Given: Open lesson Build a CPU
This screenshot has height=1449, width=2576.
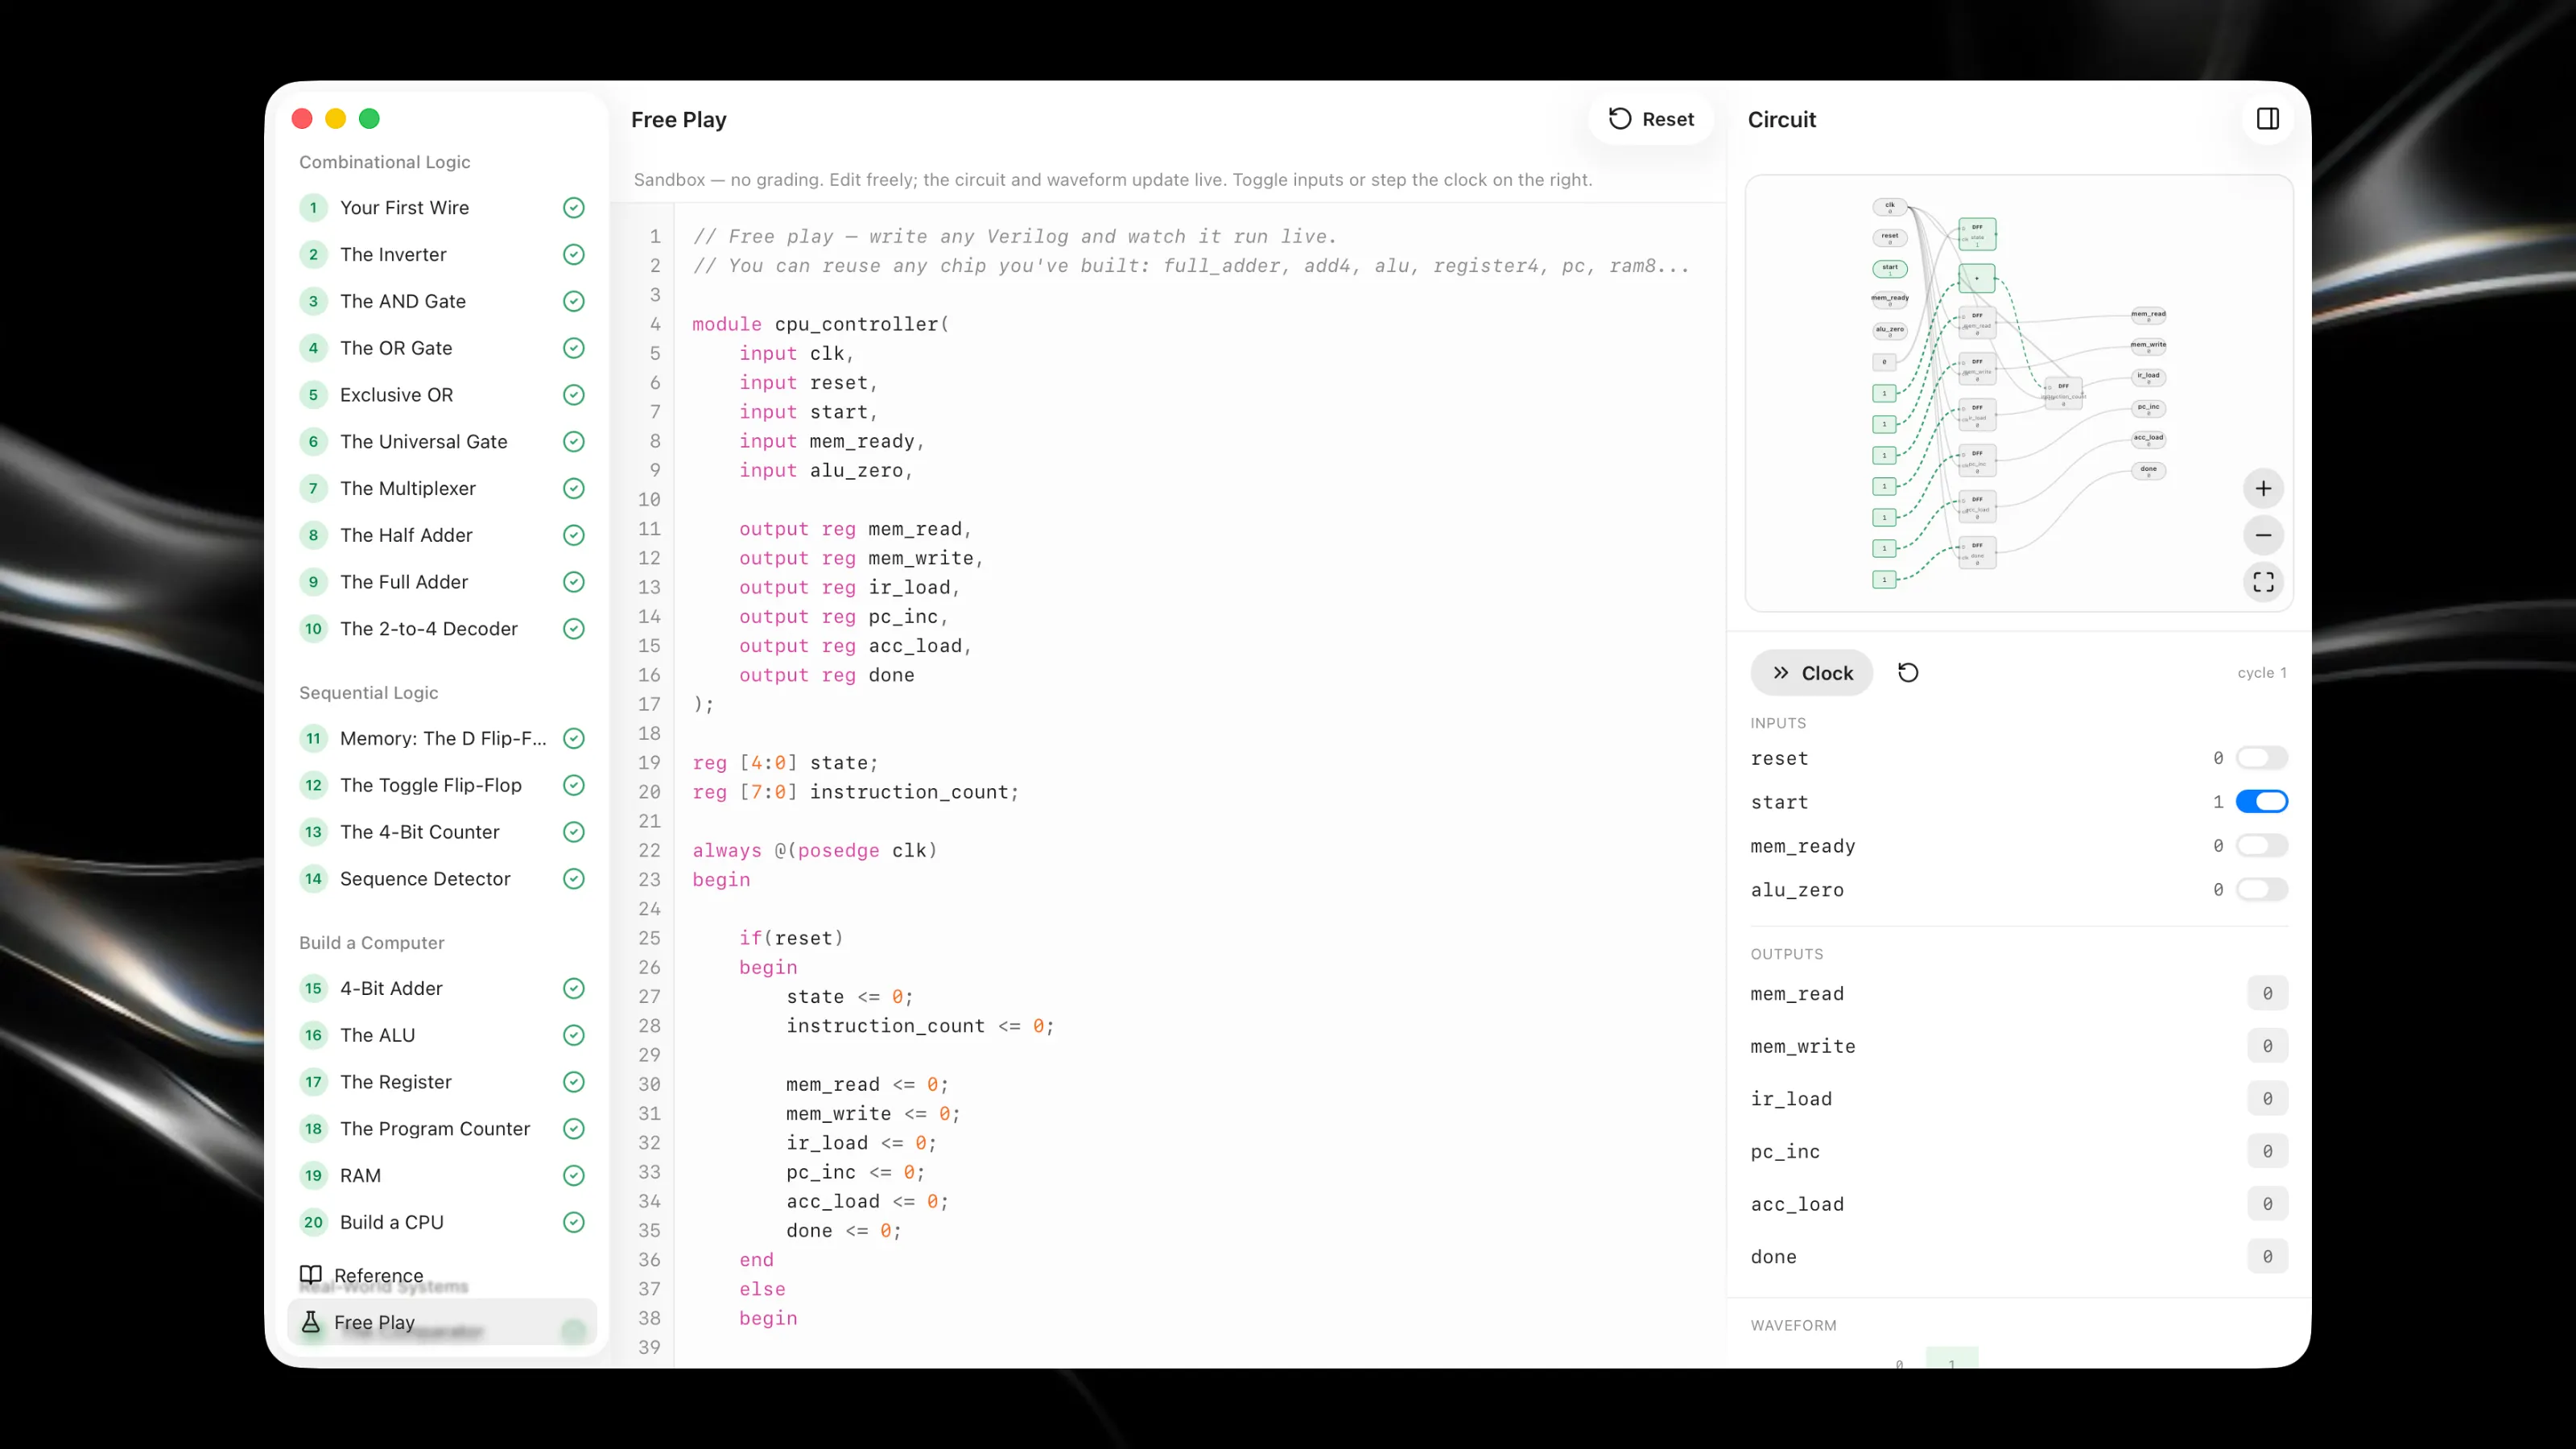Looking at the screenshot, I should coord(441,1222).
